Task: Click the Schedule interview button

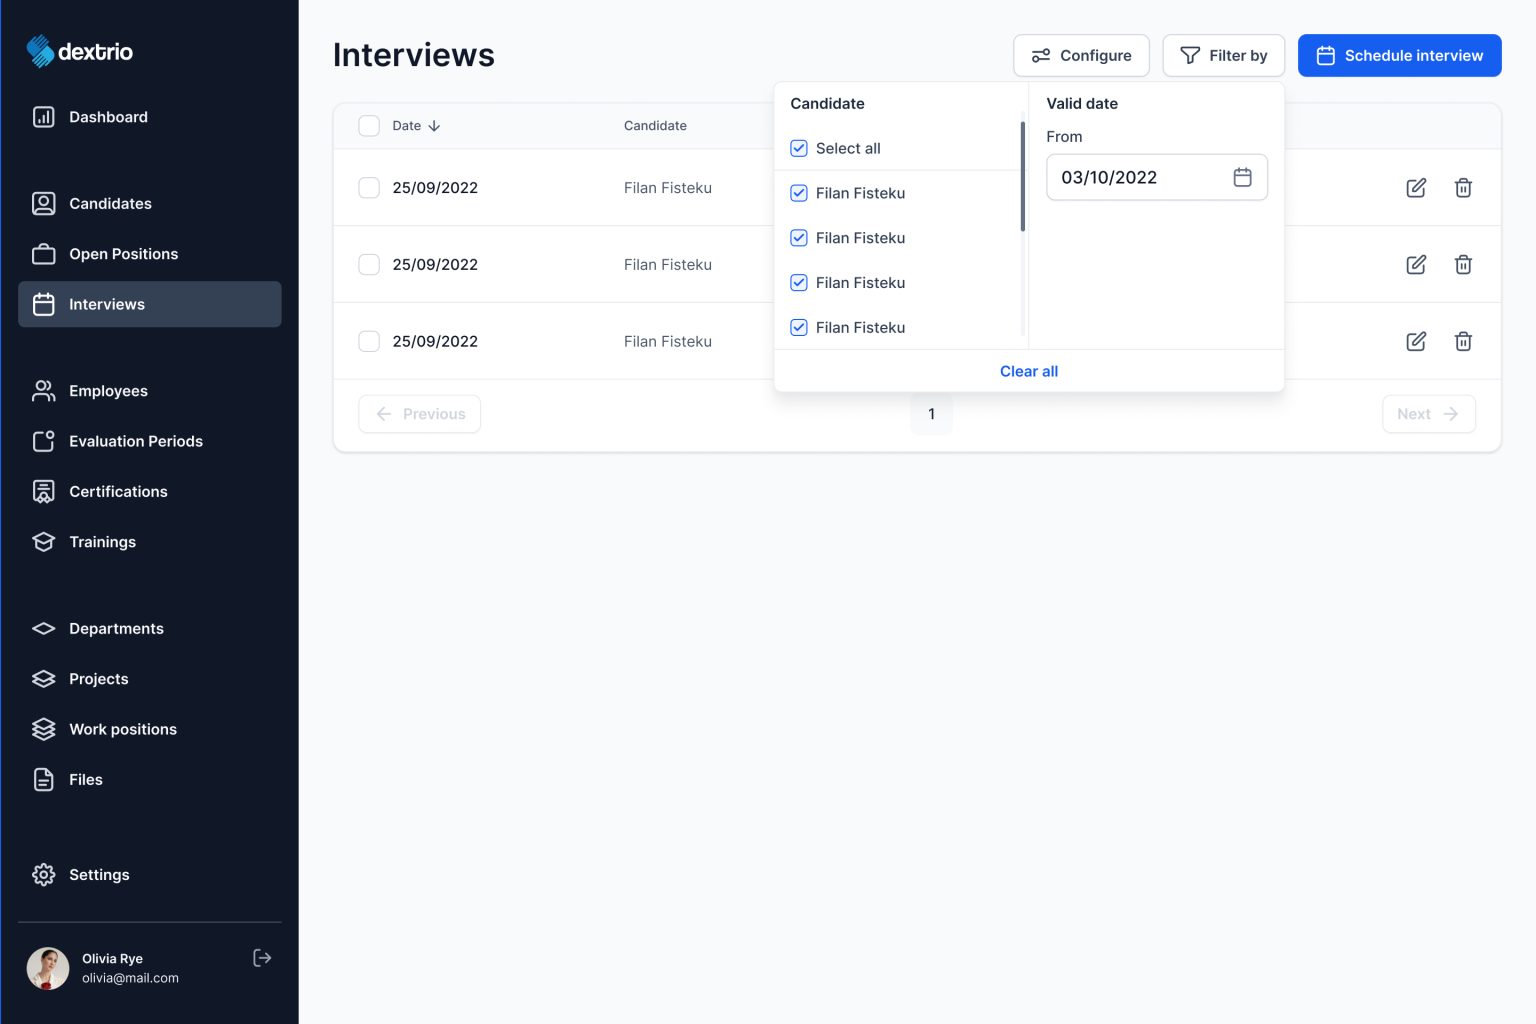Action: pos(1399,56)
